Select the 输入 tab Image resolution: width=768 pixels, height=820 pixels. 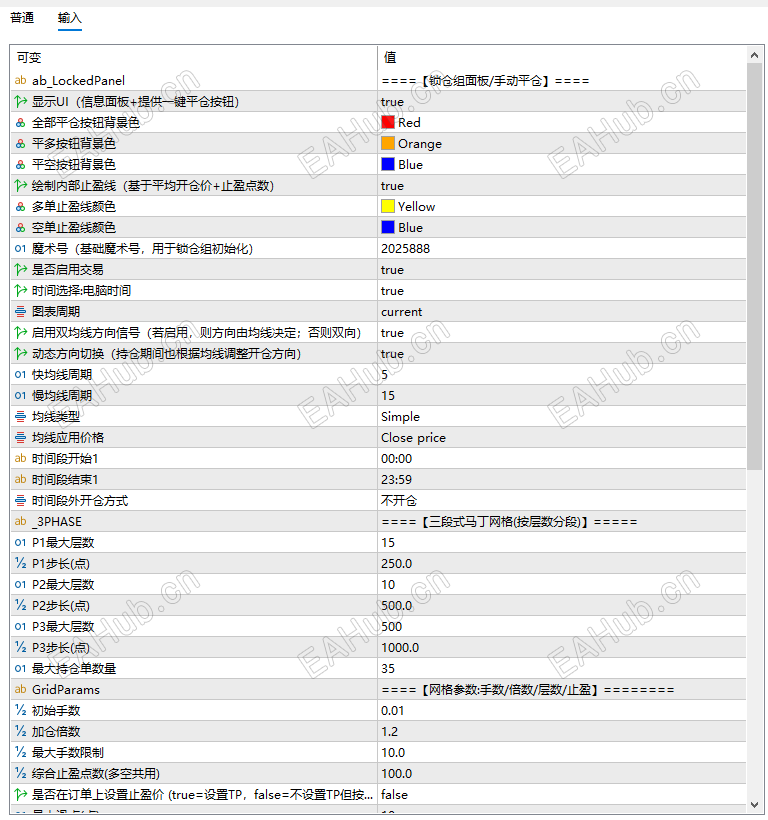pyautogui.click(x=70, y=18)
